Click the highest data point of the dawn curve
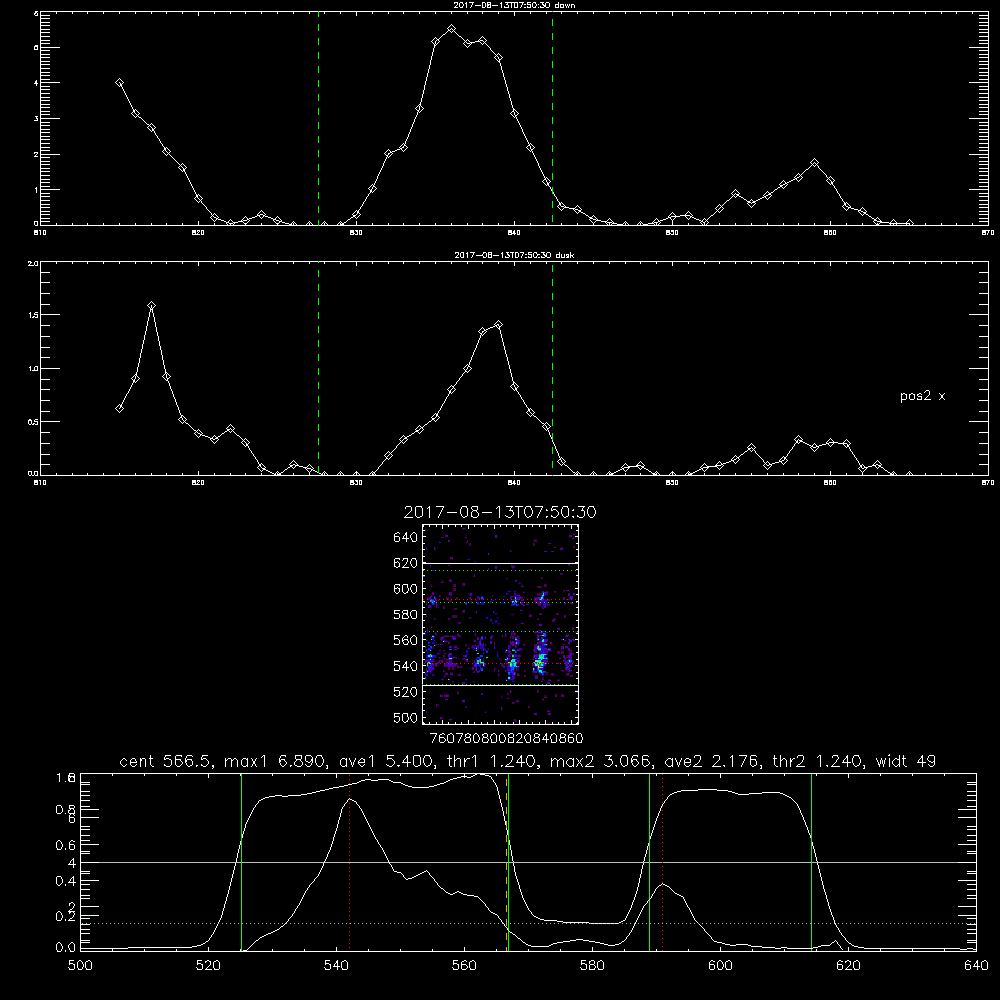Screen dimensions: 1000x1000 [x=452, y=29]
